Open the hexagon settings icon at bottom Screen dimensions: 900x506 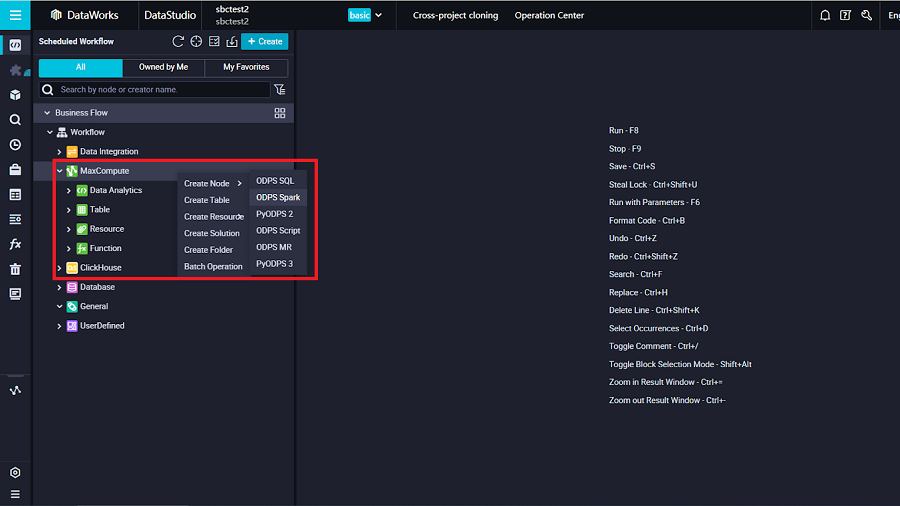(15, 473)
